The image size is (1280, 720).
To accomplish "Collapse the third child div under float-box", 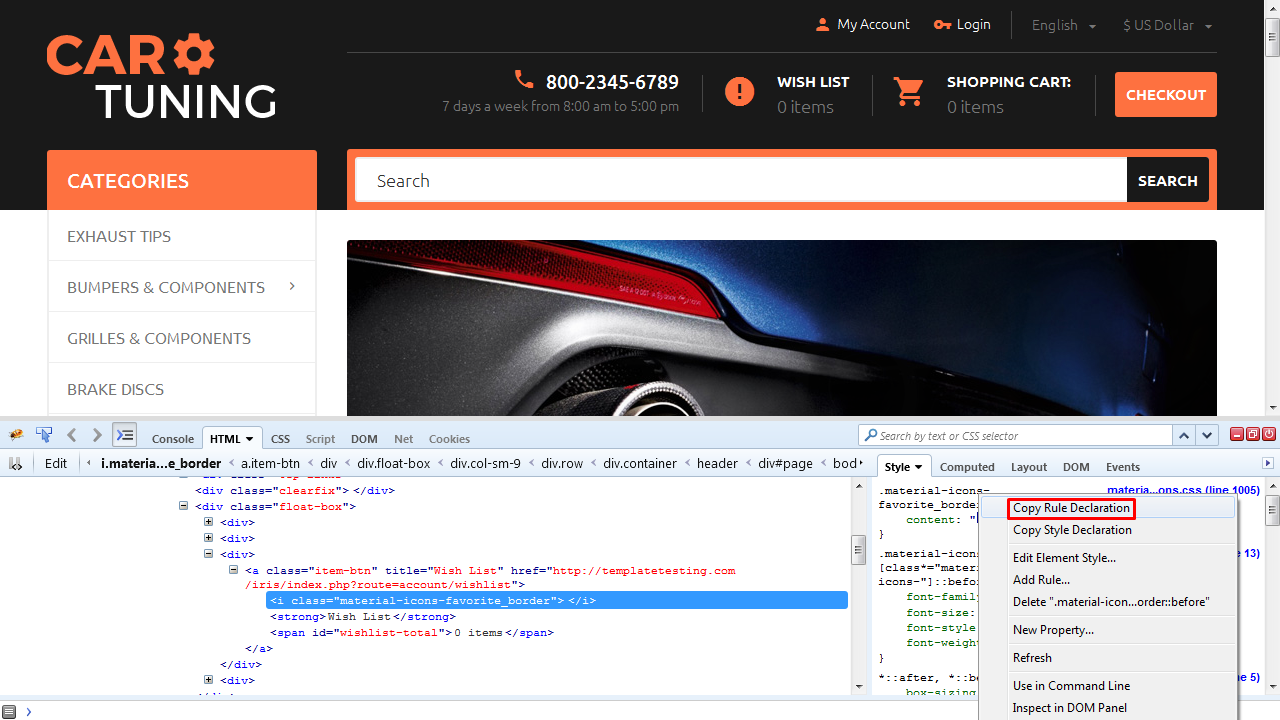I will click(x=209, y=554).
